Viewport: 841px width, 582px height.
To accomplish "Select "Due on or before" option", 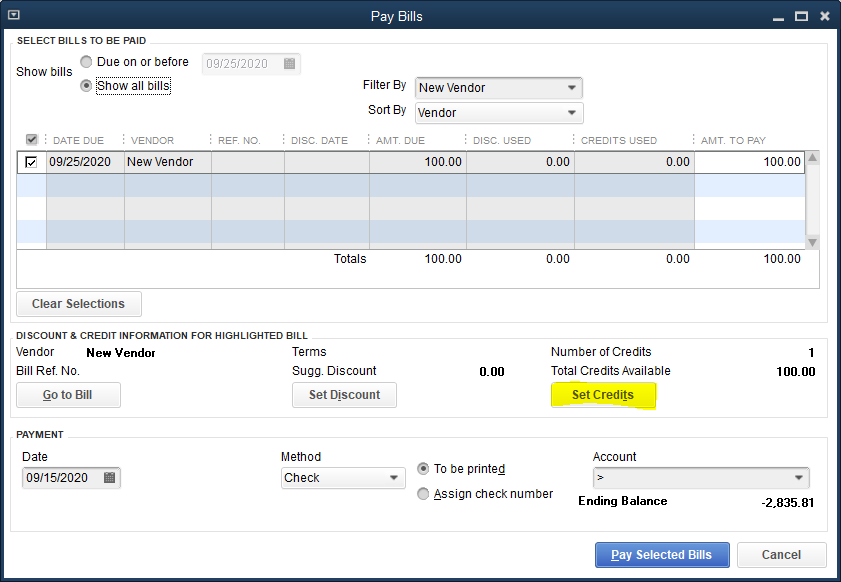I will 87,62.
